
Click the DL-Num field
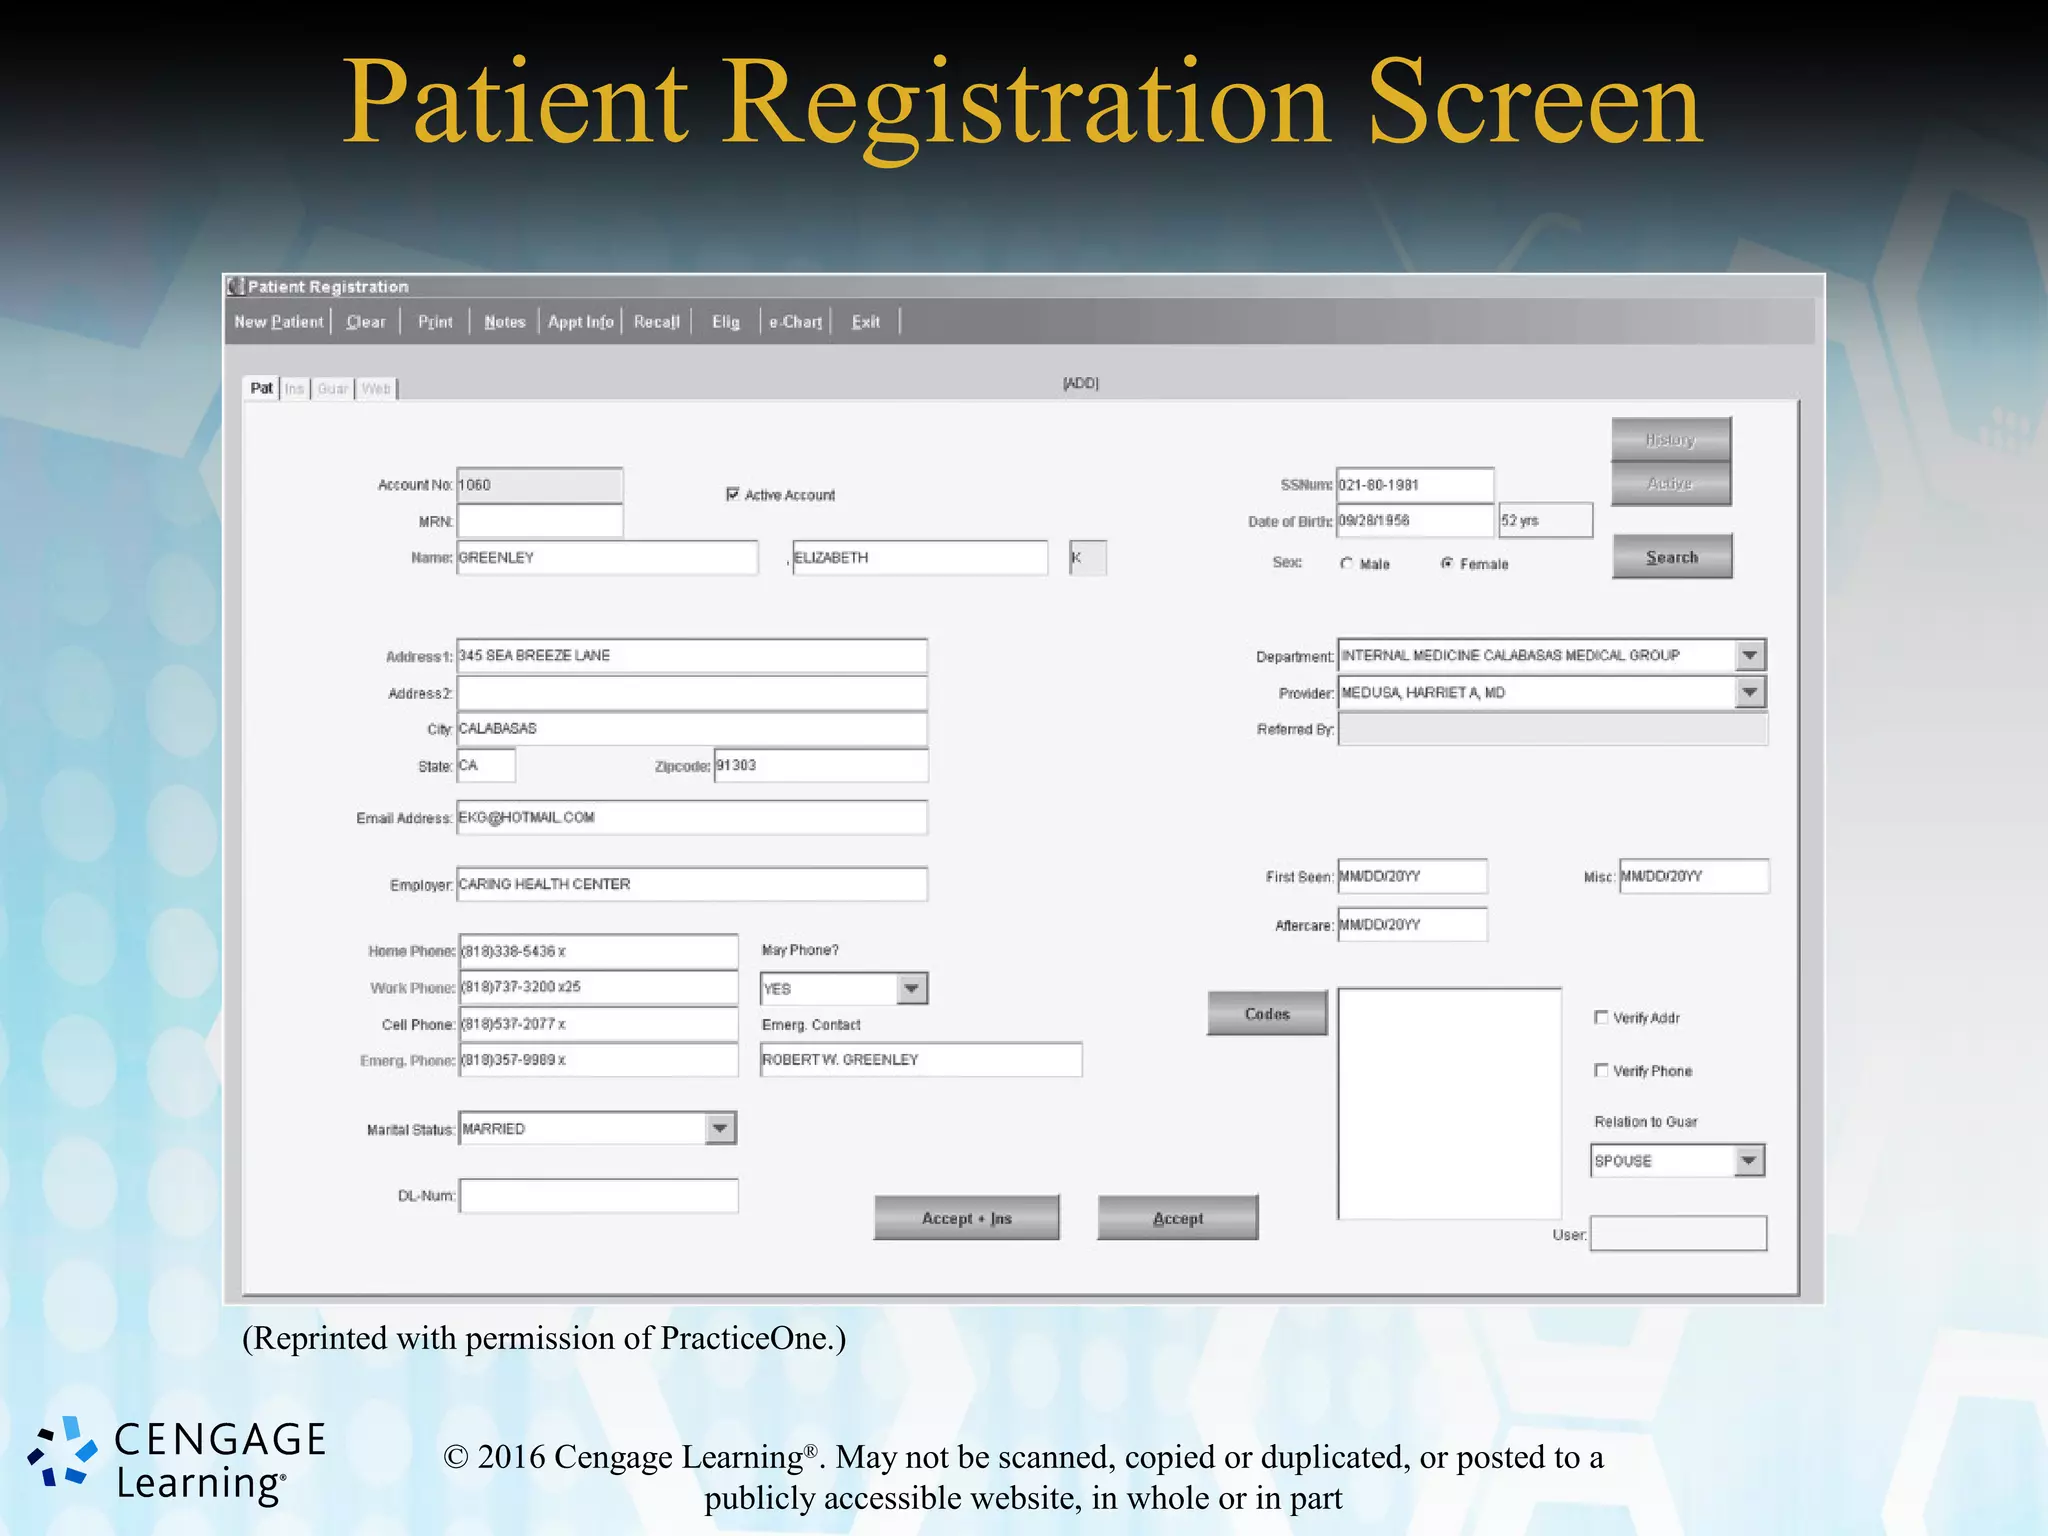[599, 1196]
